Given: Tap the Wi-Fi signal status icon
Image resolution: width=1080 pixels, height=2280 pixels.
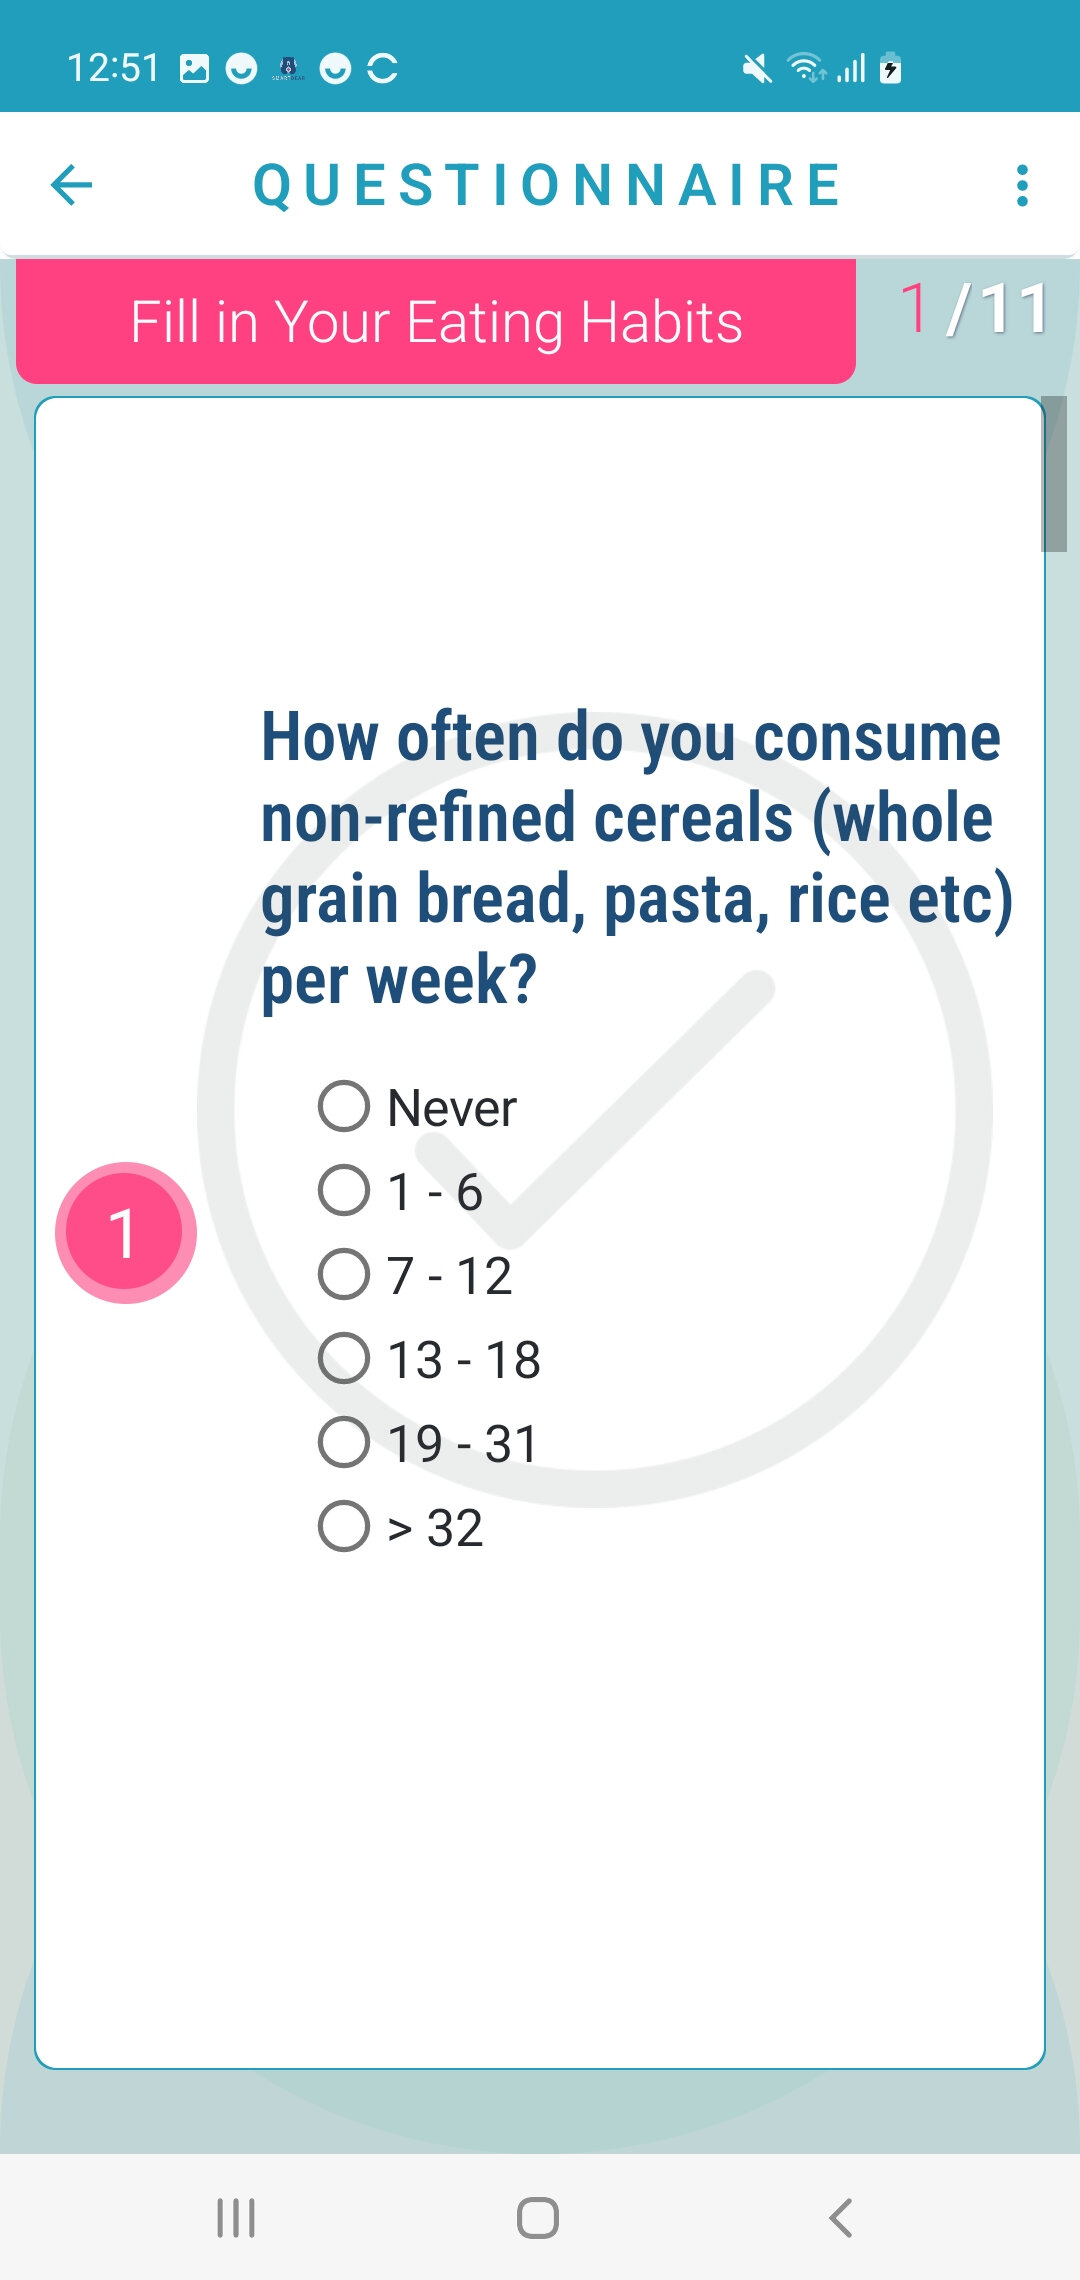Looking at the screenshot, I should [805, 68].
